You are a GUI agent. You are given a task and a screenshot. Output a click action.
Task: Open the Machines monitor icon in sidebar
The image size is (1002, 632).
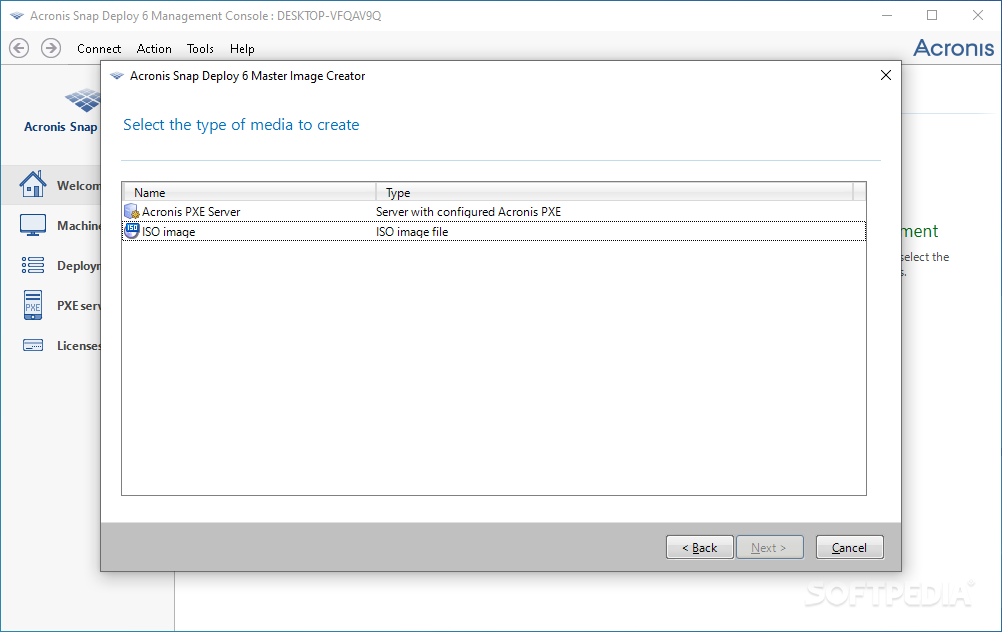pos(33,225)
